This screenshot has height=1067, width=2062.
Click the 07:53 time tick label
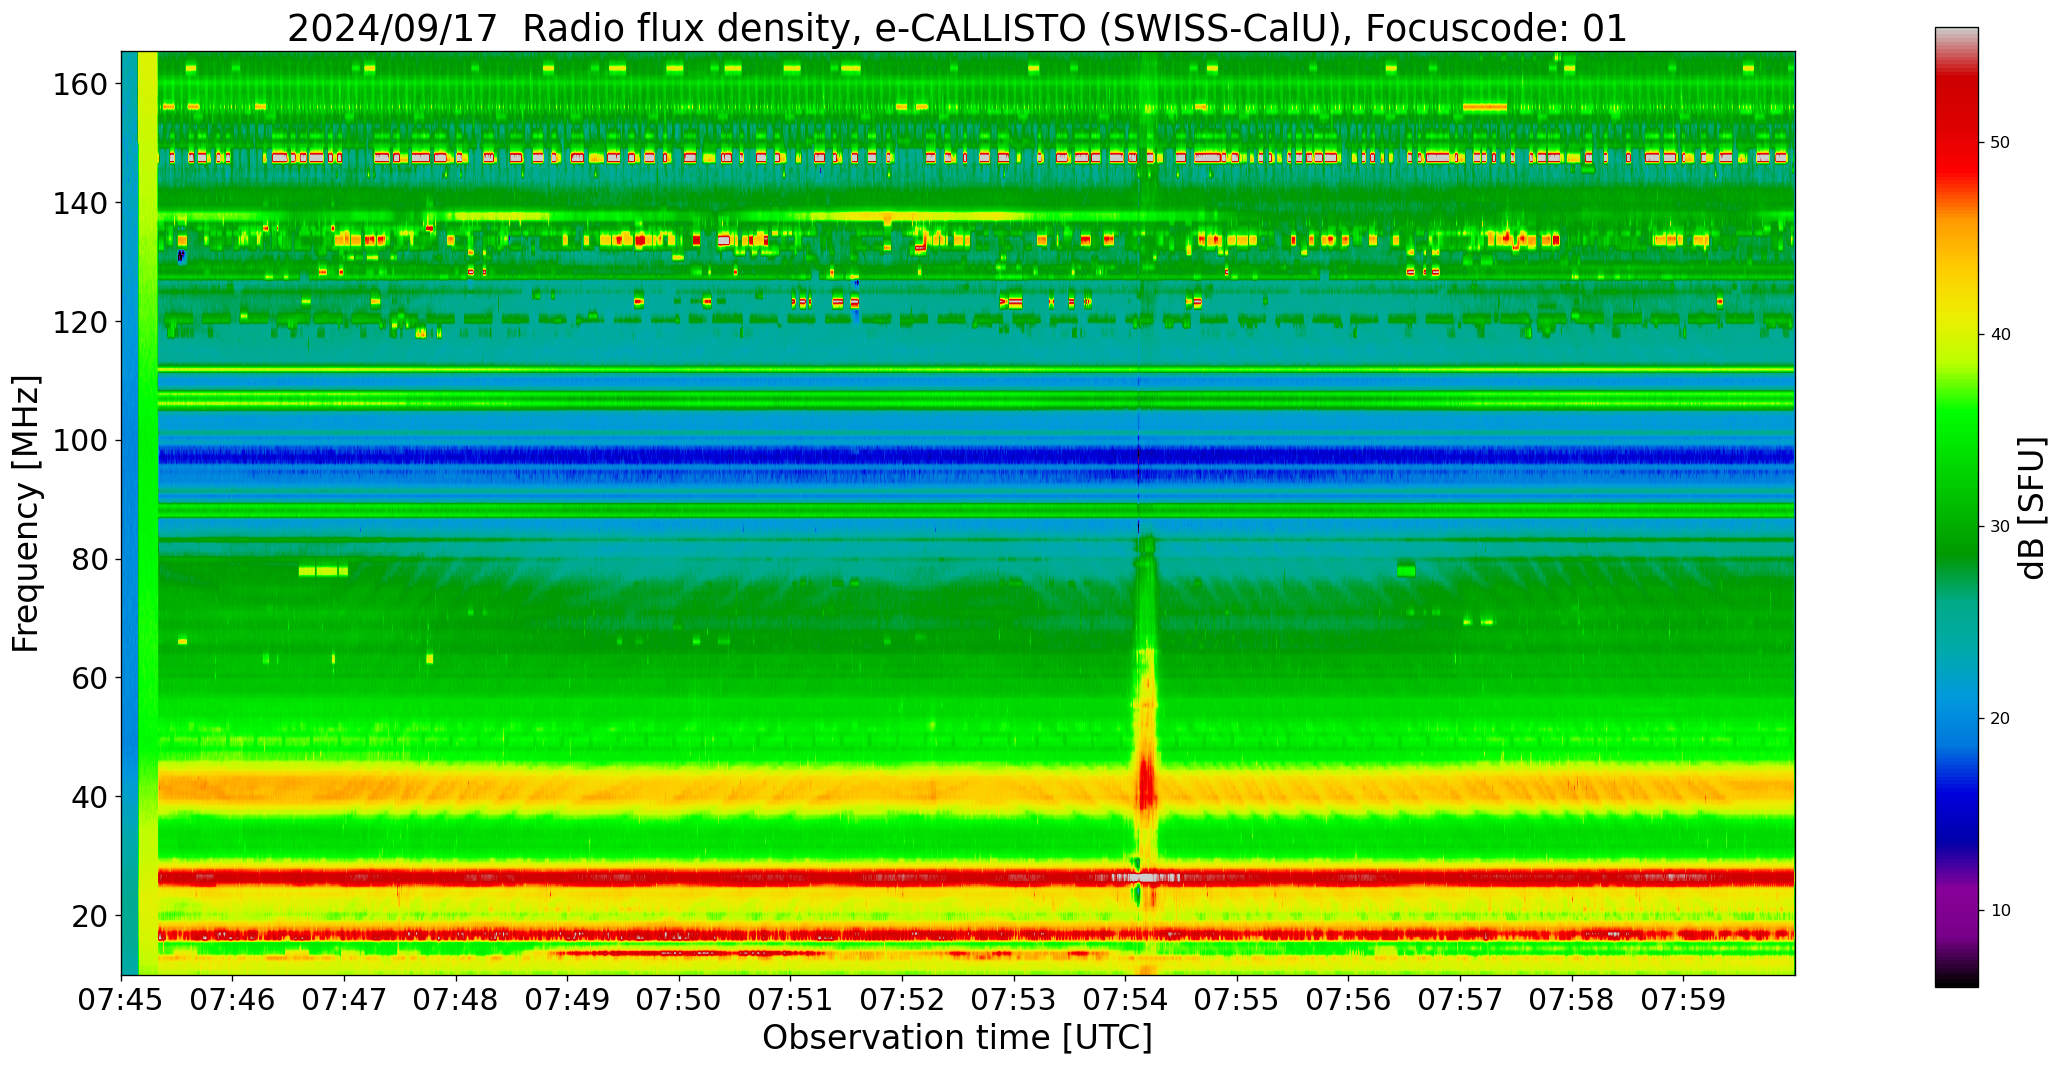1014,1000
